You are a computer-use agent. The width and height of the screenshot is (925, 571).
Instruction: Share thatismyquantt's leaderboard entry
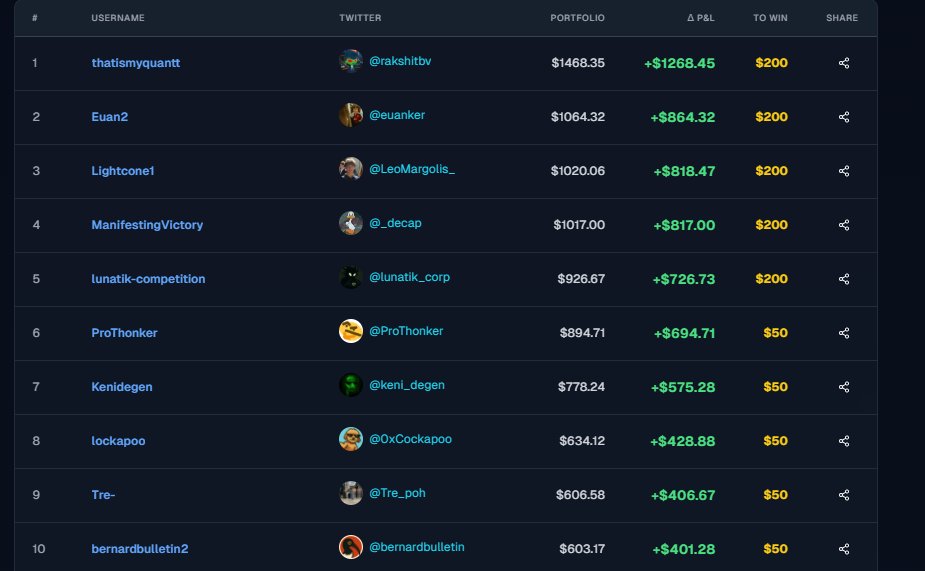tap(844, 63)
